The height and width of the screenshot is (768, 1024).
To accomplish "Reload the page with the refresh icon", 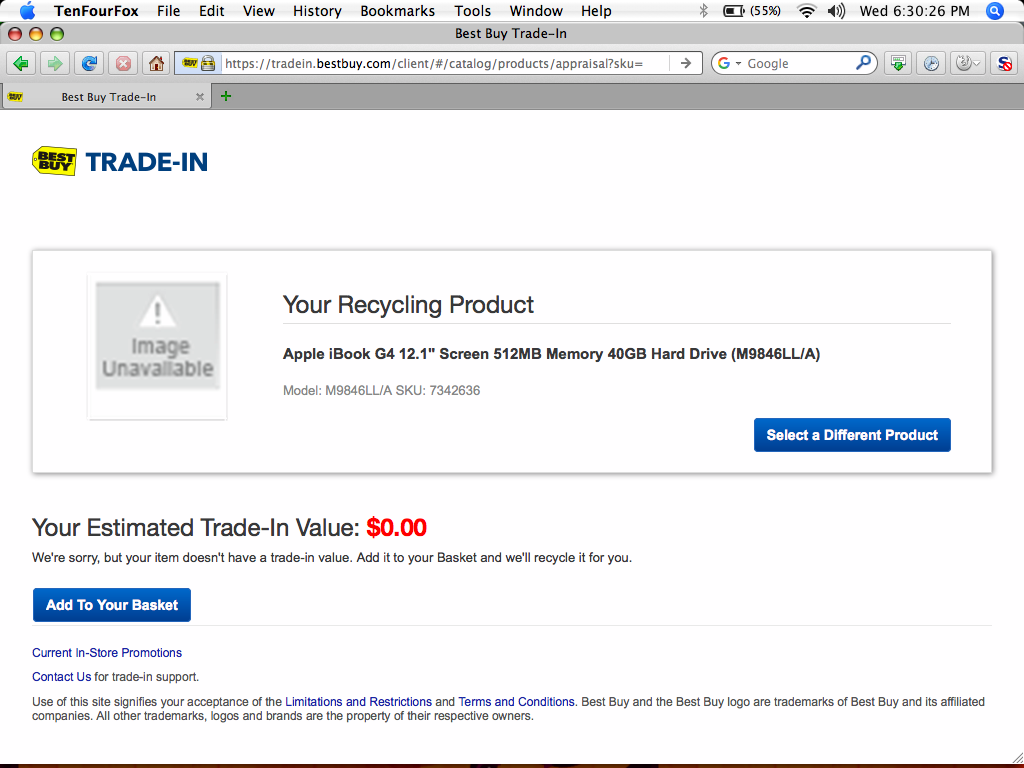I will pyautogui.click(x=89, y=63).
